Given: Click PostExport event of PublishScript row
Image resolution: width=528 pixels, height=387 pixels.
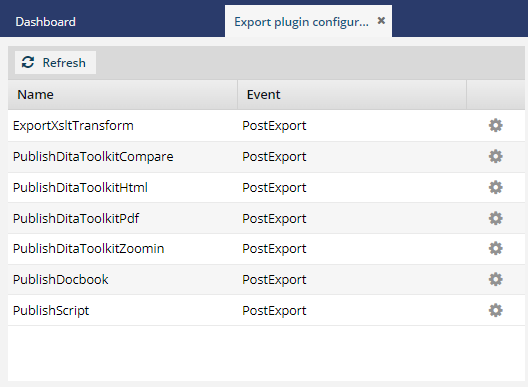Looking at the screenshot, I should pos(274,311).
